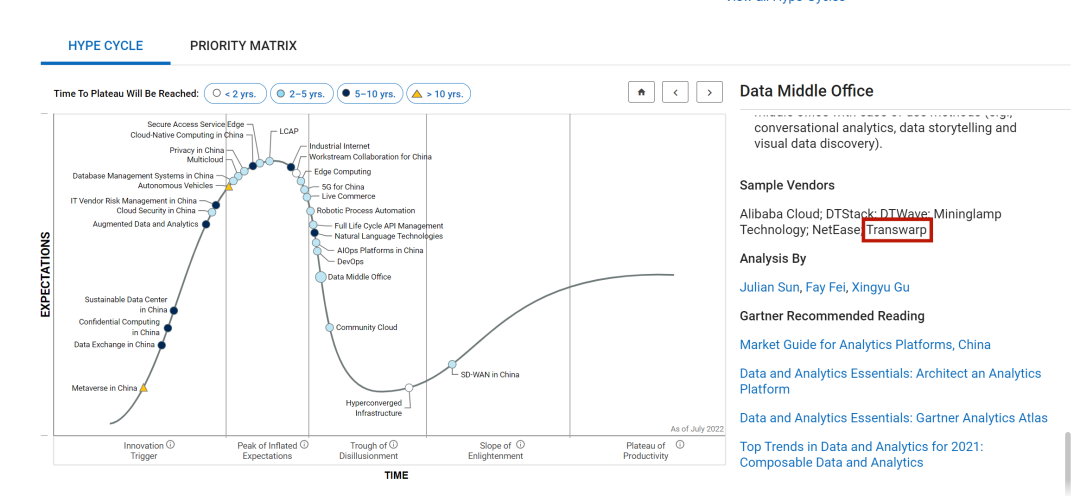Viewport: 1080px width, 496px height.
Task: Switch to the Priority Matrix tab
Action: tap(243, 46)
